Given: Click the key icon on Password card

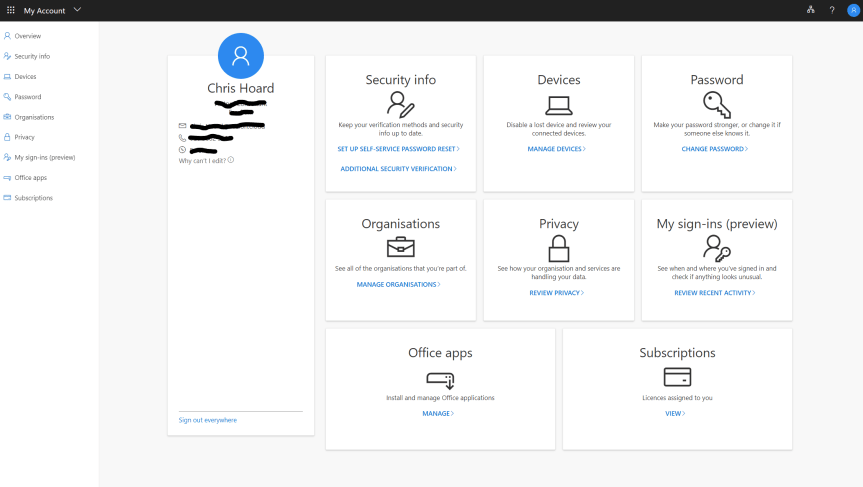Looking at the screenshot, I should click(716, 104).
